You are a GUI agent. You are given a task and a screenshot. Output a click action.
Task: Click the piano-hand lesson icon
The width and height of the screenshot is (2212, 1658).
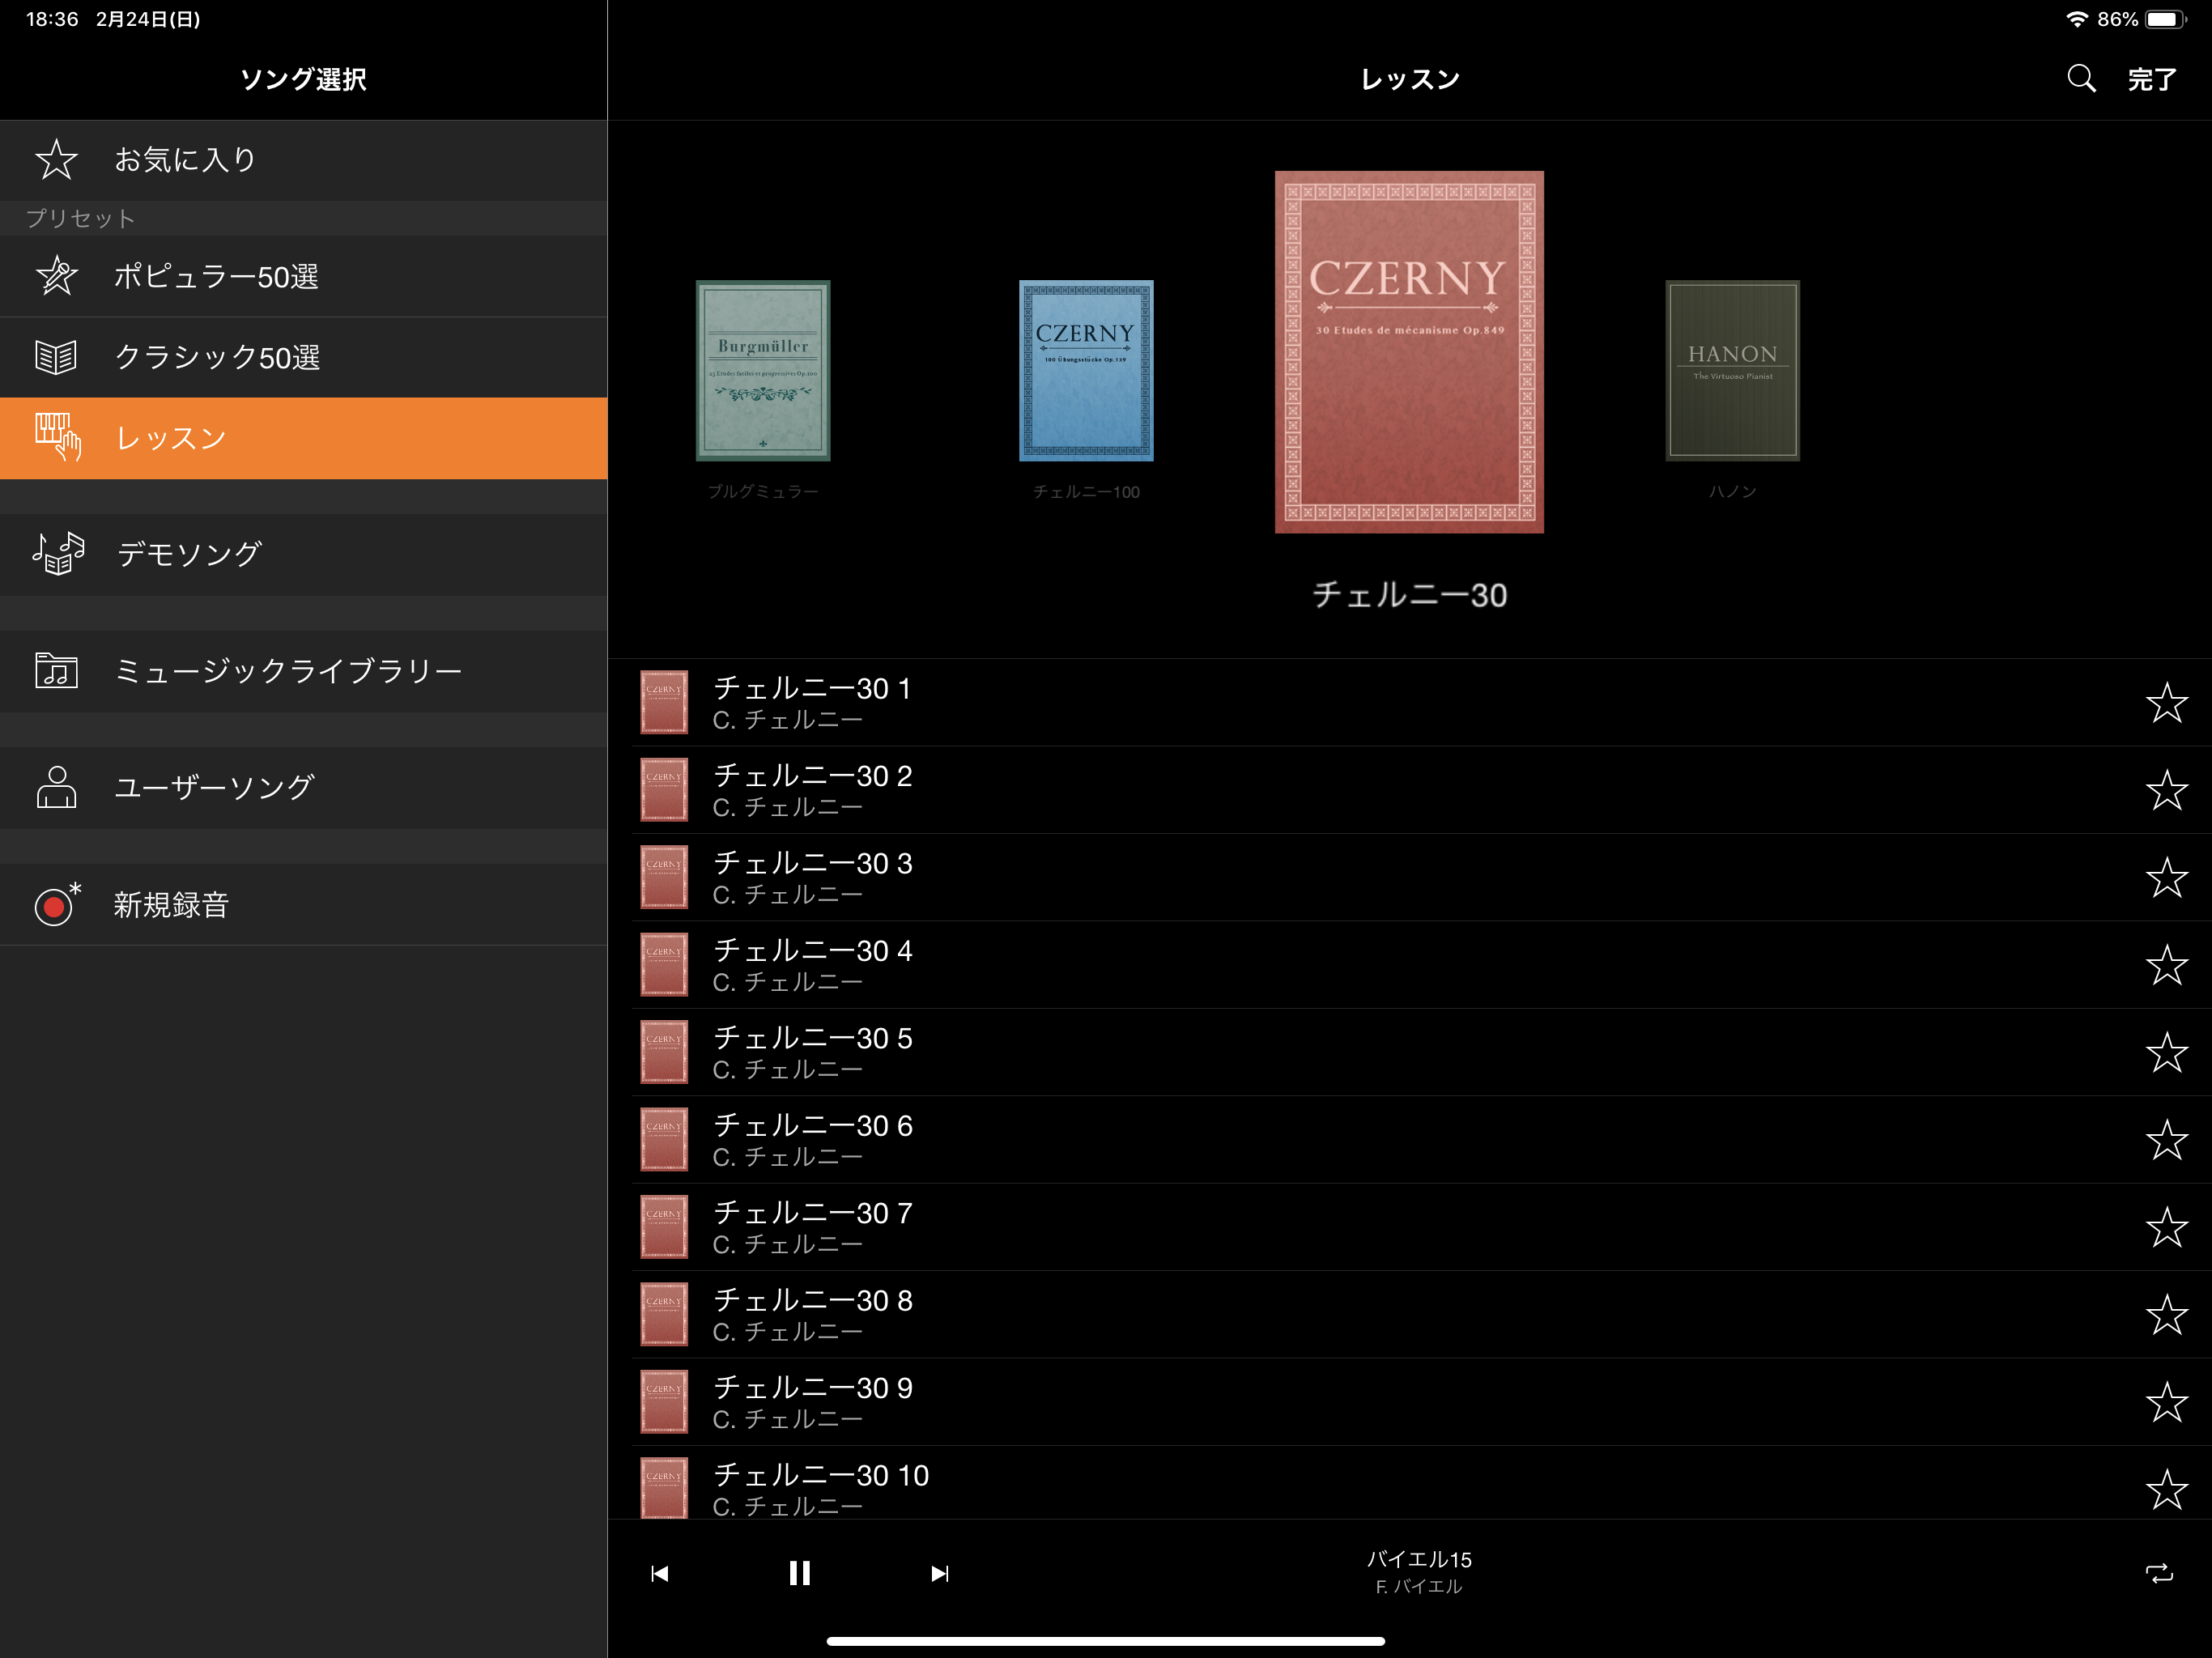coord(57,437)
